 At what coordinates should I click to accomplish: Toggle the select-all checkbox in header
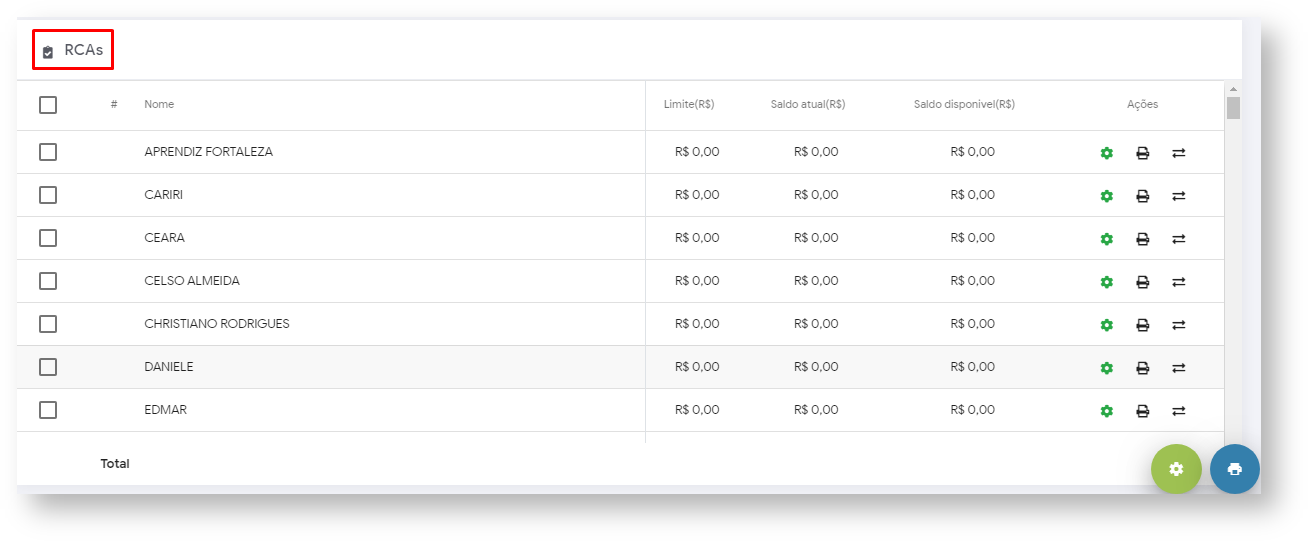(48, 105)
